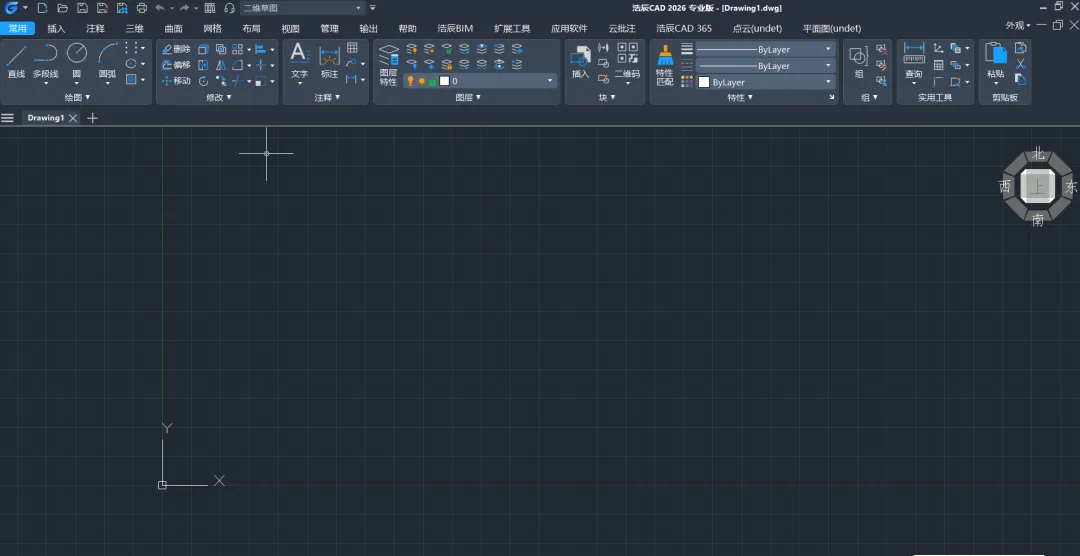
Task: Open the lineweight ByLayer dropdown
Action: (765, 50)
